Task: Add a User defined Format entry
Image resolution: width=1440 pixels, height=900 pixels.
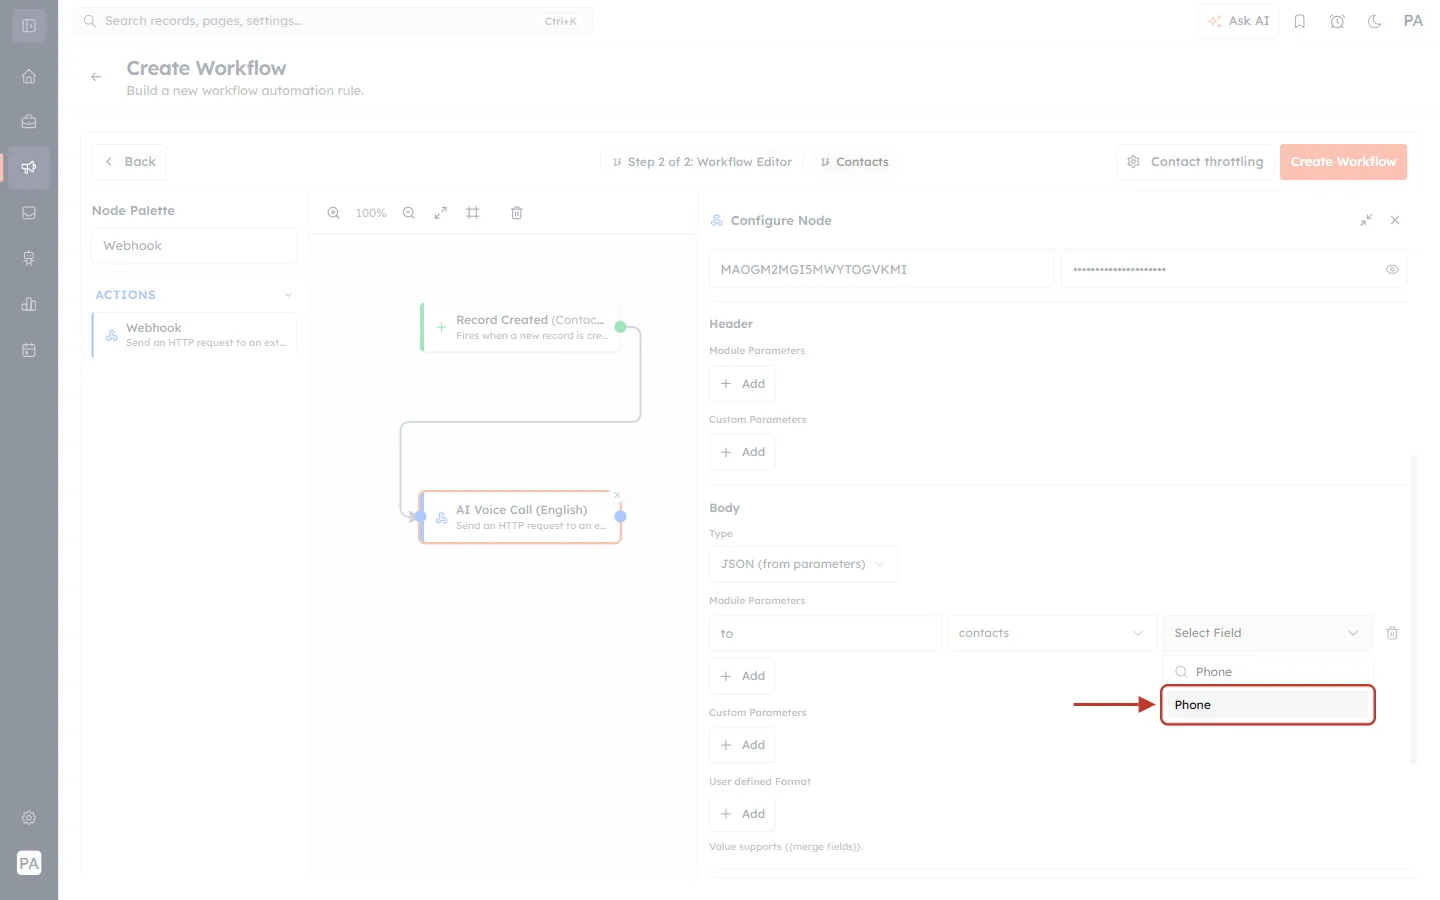Action: click(742, 814)
